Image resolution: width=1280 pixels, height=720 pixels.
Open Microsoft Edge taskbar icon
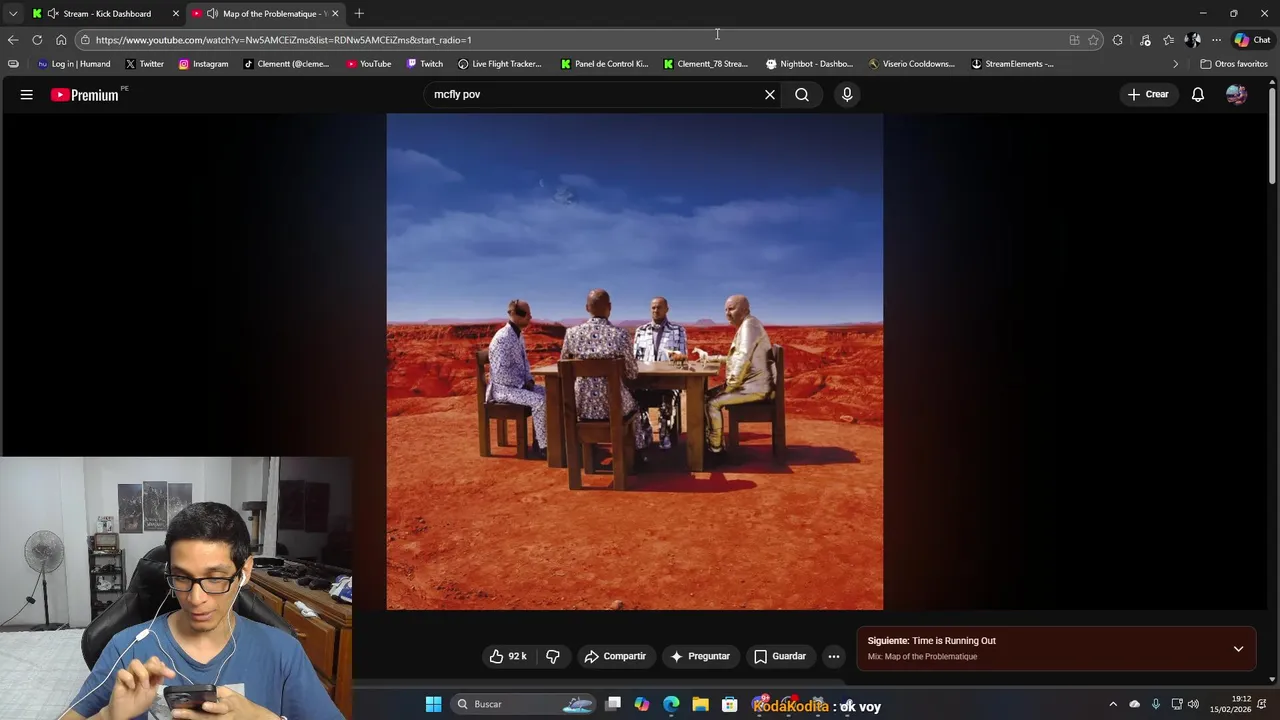coord(671,704)
